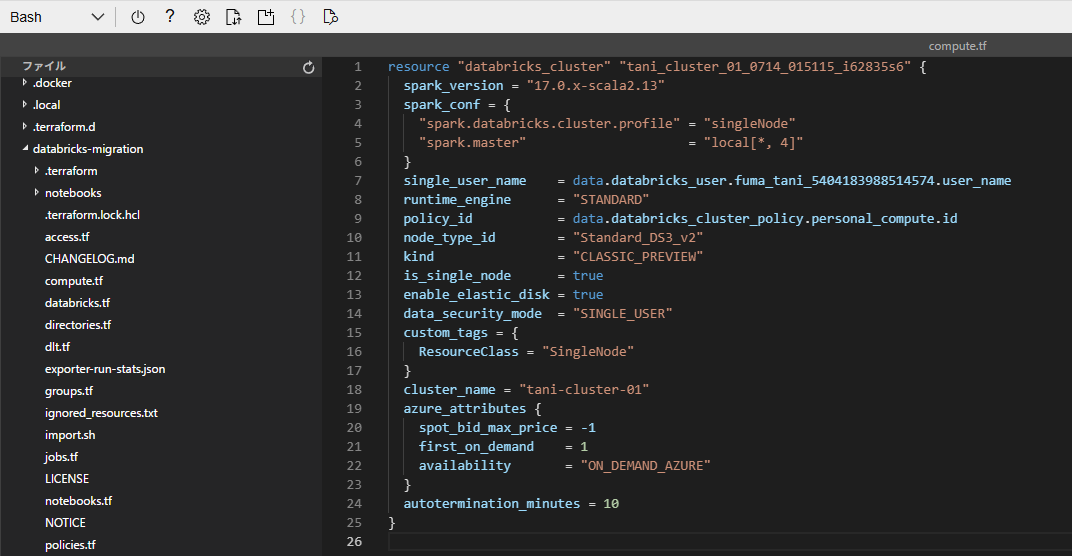Collapse the databricks-migration folder

click(25, 148)
